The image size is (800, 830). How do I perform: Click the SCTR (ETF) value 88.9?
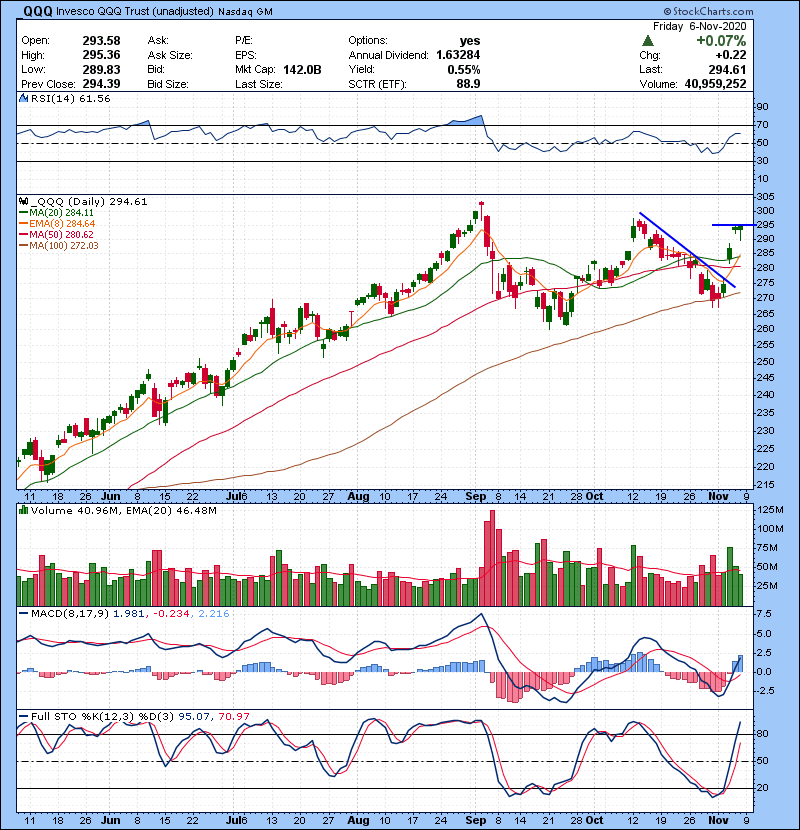click(x=468, y=84)
